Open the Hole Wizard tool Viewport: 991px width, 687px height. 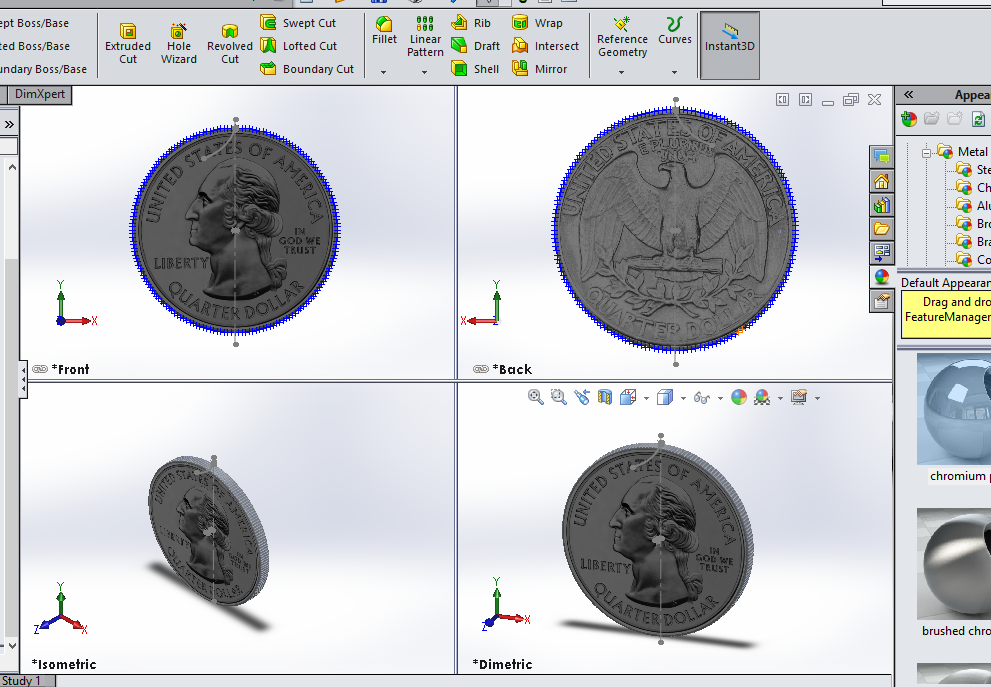179,44
